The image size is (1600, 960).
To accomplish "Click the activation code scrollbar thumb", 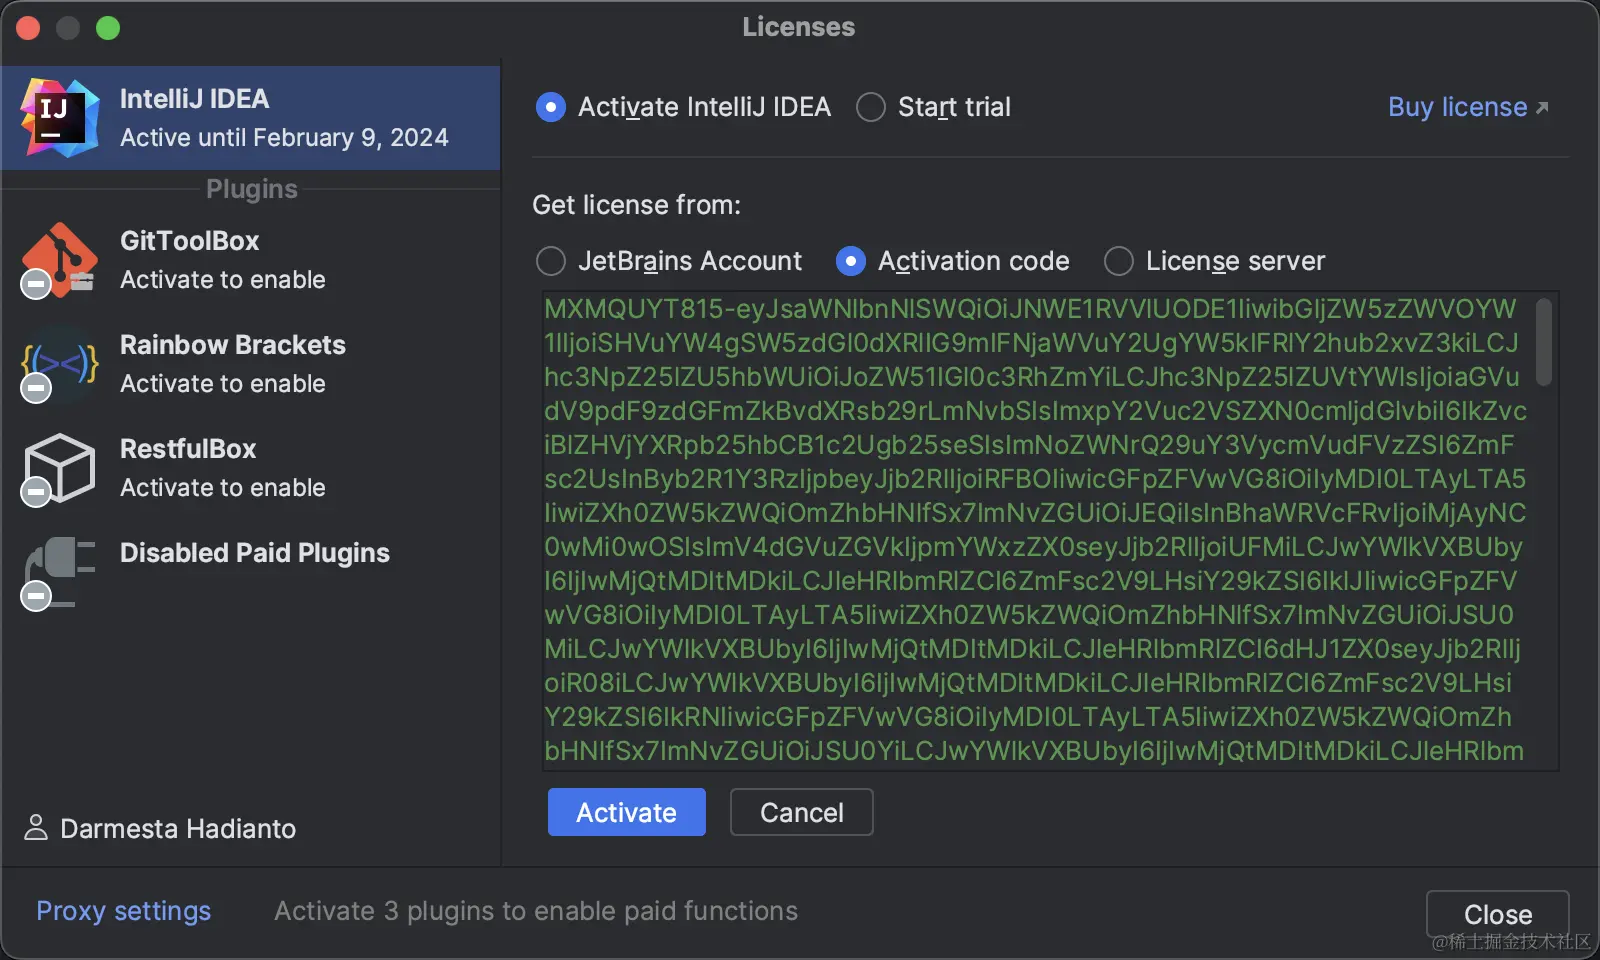I will (x=1544, y=340).
